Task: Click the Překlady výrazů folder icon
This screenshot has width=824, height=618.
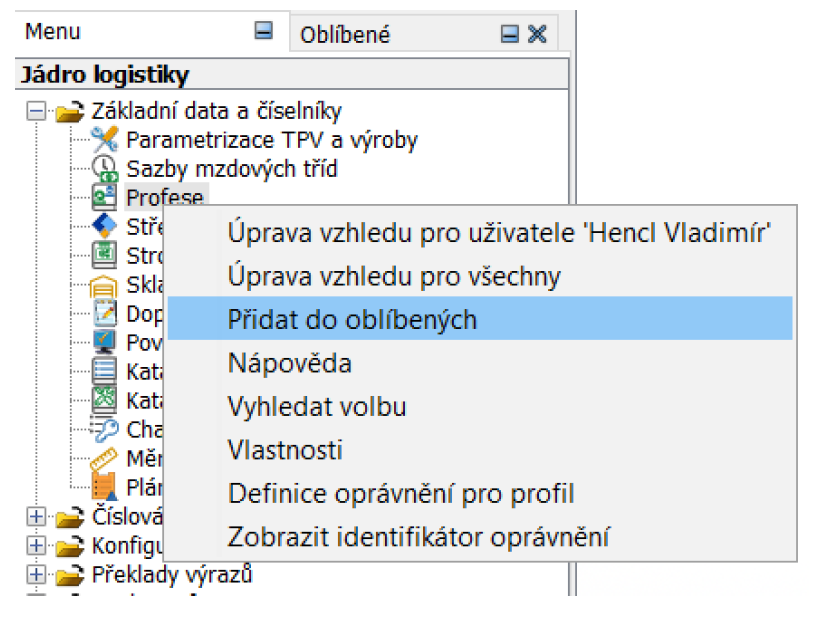Action: [x=69, y=575]
